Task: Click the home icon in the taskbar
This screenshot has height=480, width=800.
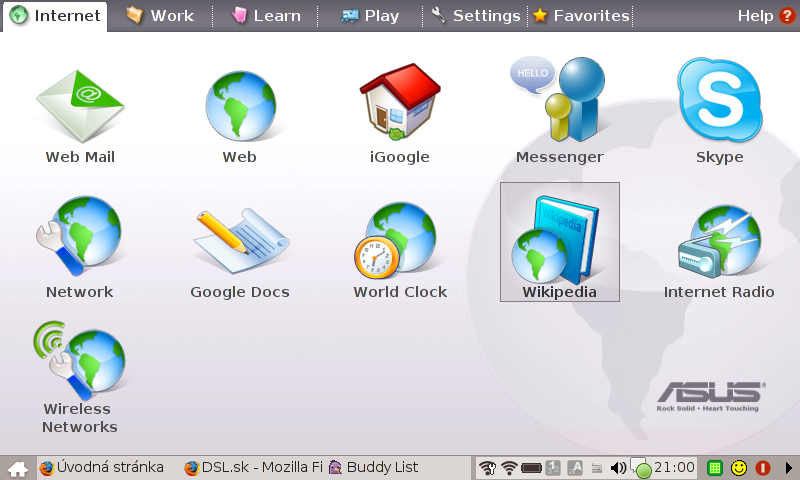Action: [18, 468]
